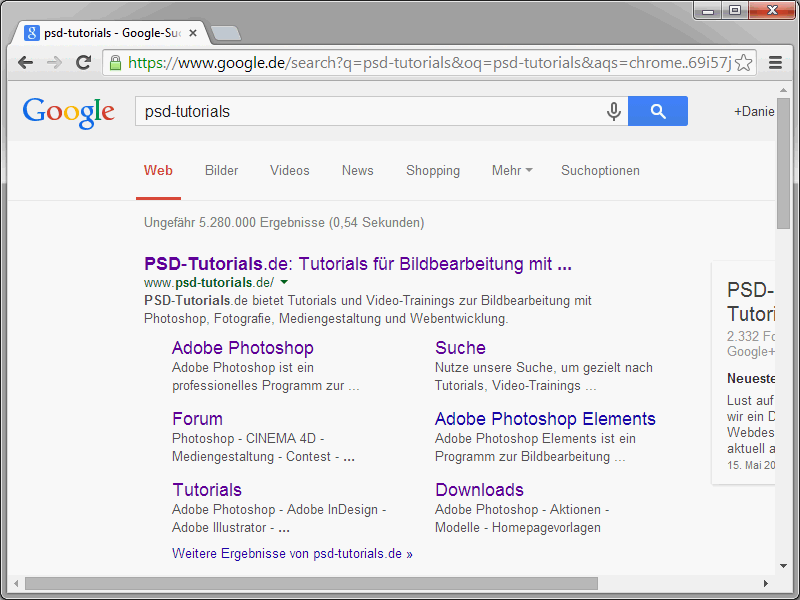Click the PSD-Tutori knowledge panel heading
Image resolution: width=800 pixels, height=600 pixels.
click(x=751, y=302)
